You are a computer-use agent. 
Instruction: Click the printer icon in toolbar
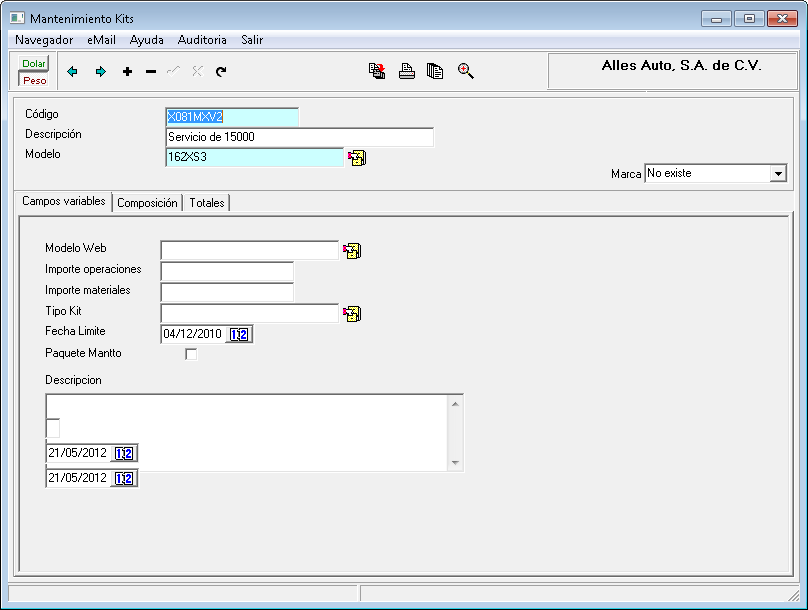[407, 71]
